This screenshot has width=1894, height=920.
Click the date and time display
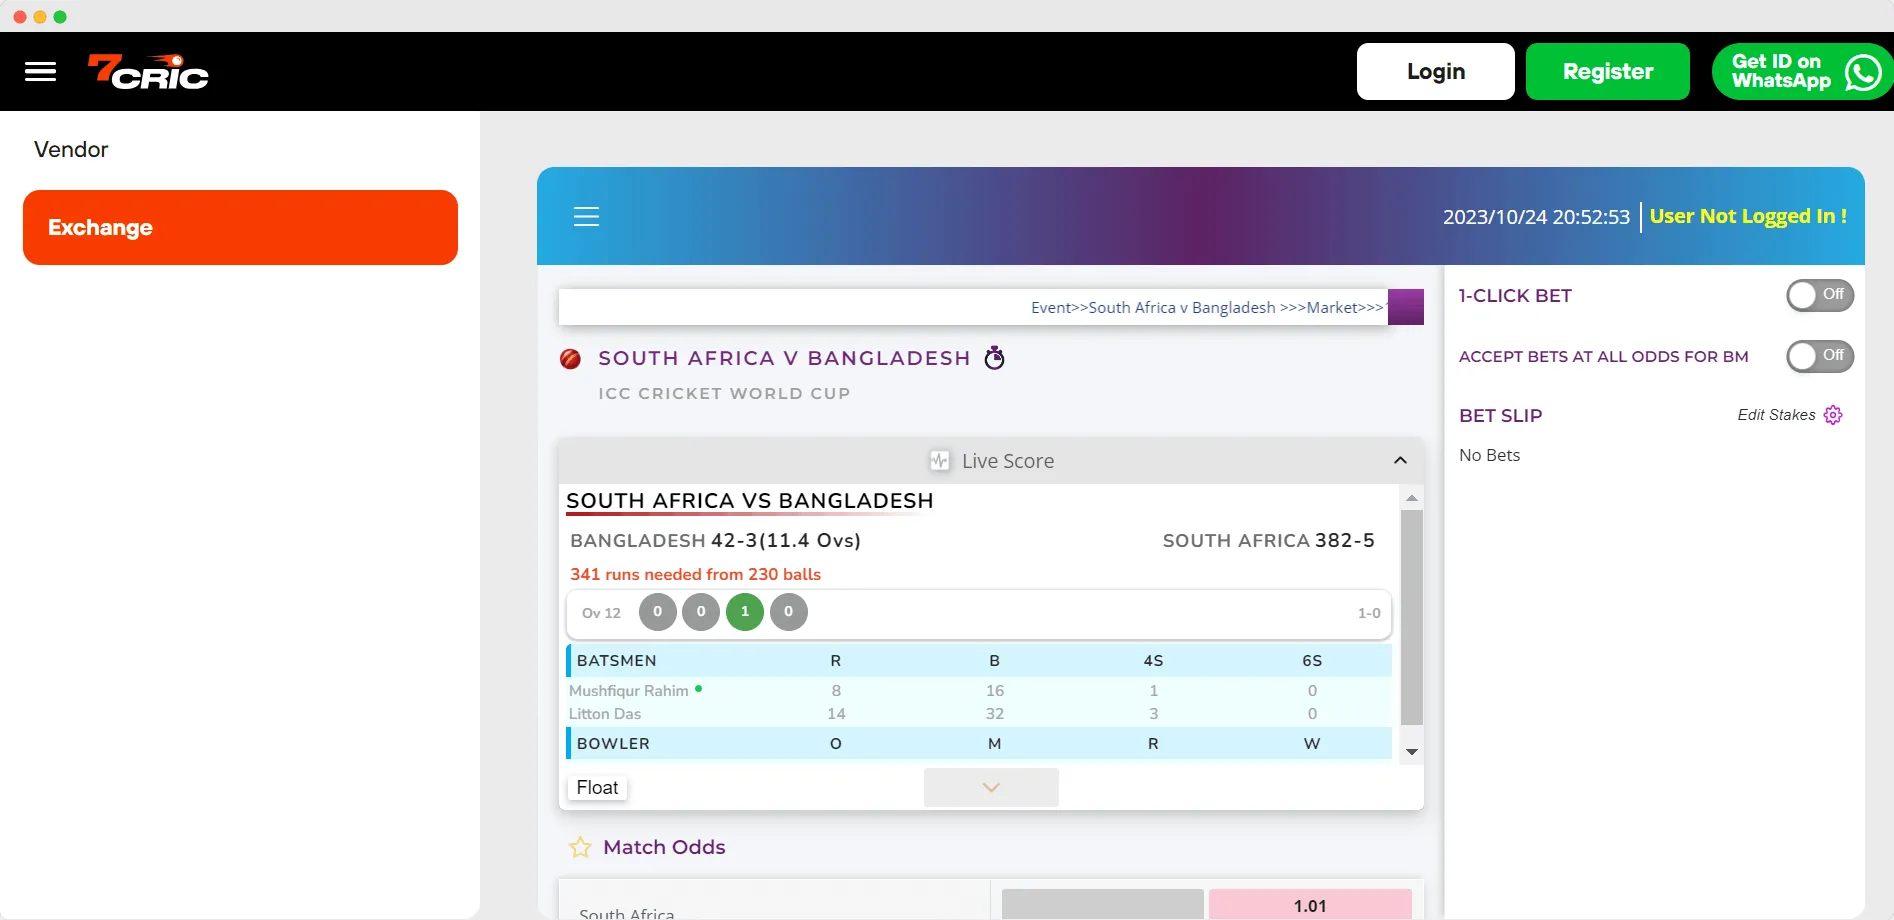[1536, 216]
